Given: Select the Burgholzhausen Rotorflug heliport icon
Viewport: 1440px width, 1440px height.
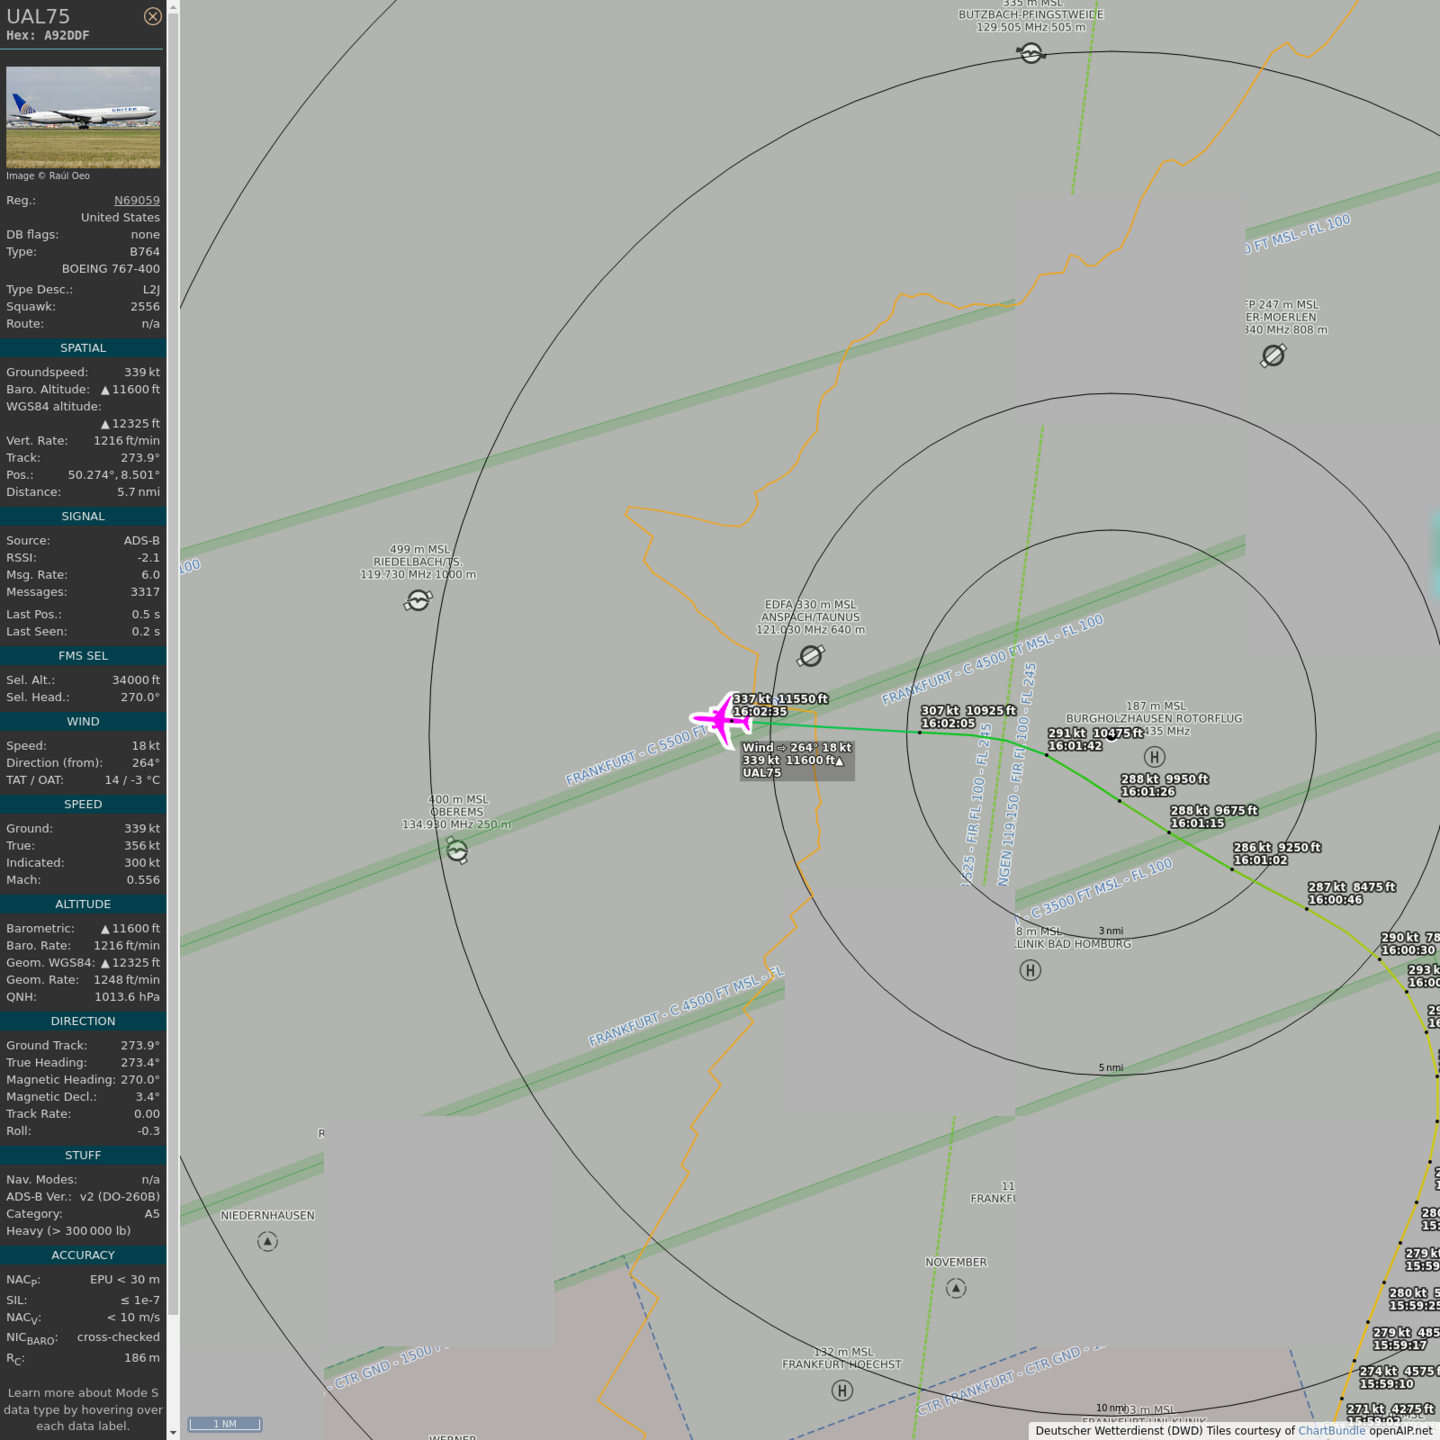Looking at the screenshot, I should pos(1154,757).
